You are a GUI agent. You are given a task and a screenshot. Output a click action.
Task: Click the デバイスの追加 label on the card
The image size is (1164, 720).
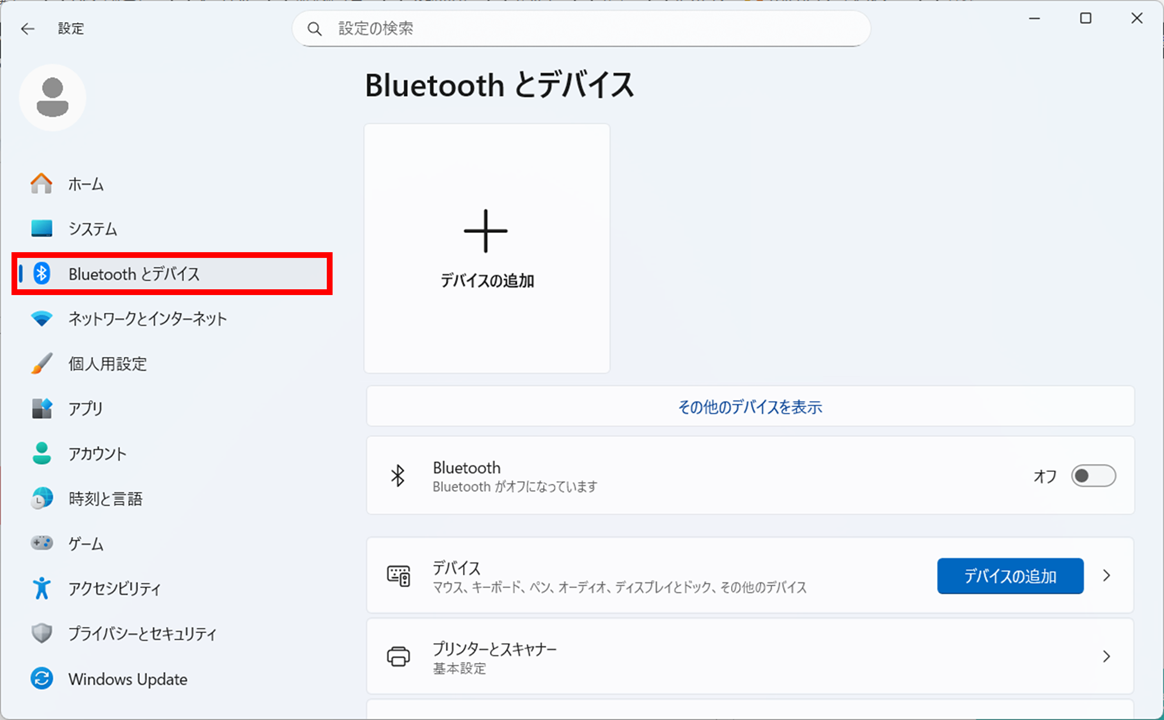487,281
